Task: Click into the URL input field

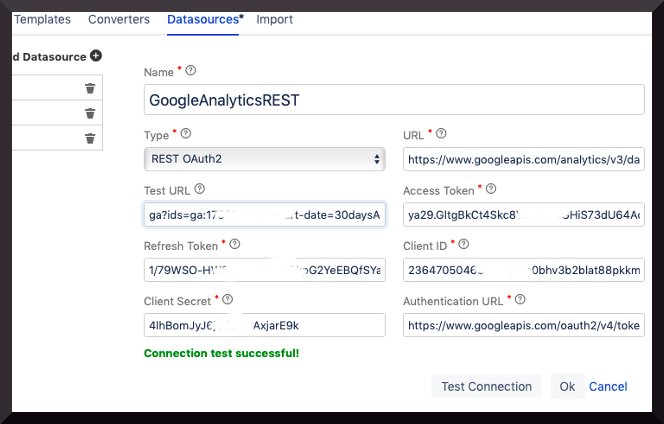Action: tap(524, 159)
